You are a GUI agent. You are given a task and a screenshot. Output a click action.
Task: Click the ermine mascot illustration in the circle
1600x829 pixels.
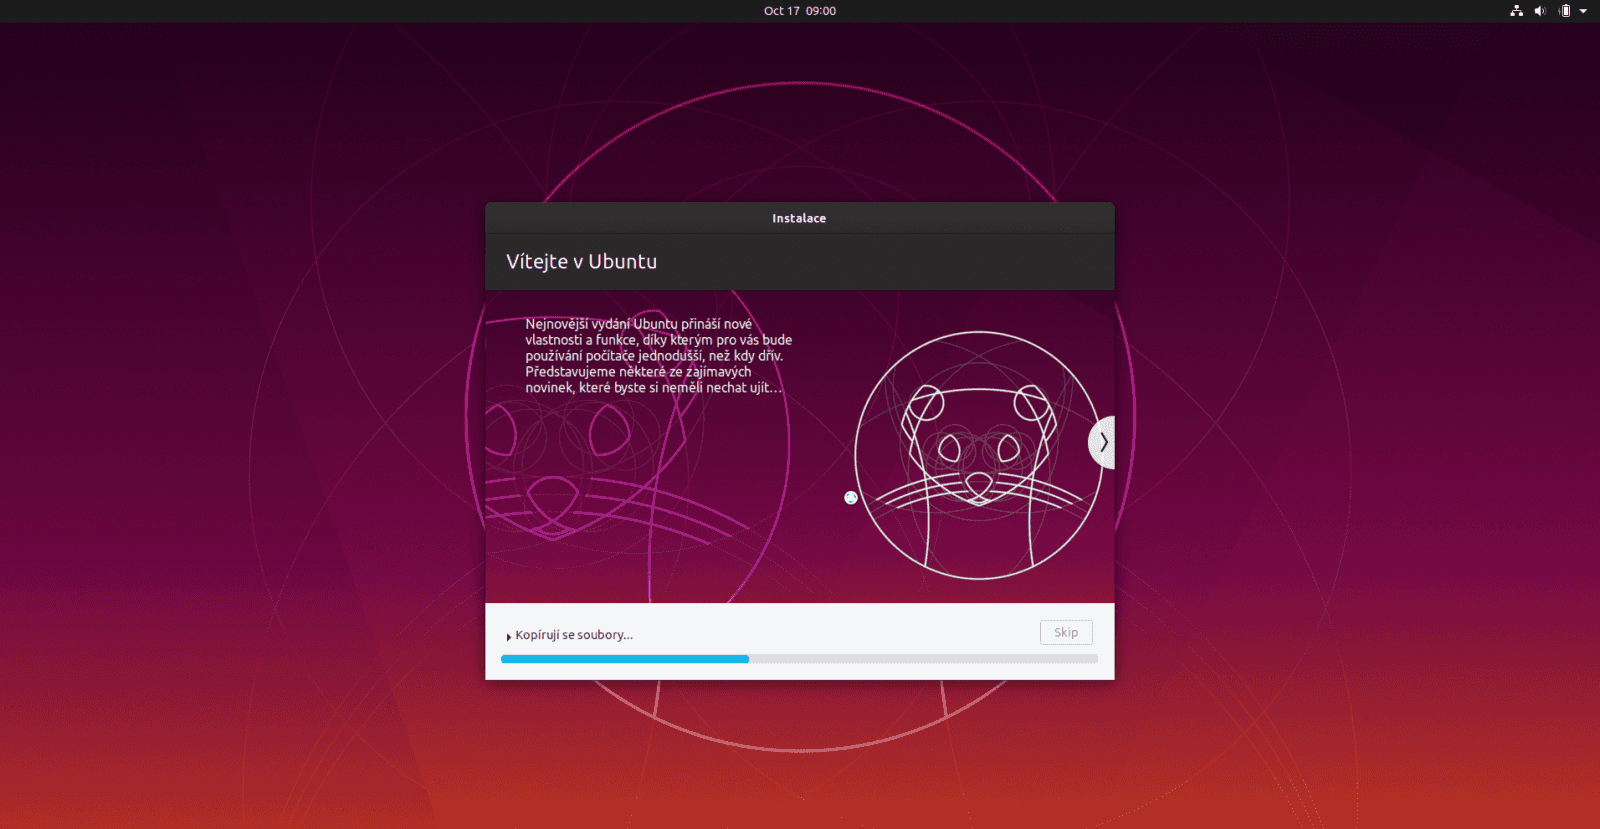tap(979, 455)
